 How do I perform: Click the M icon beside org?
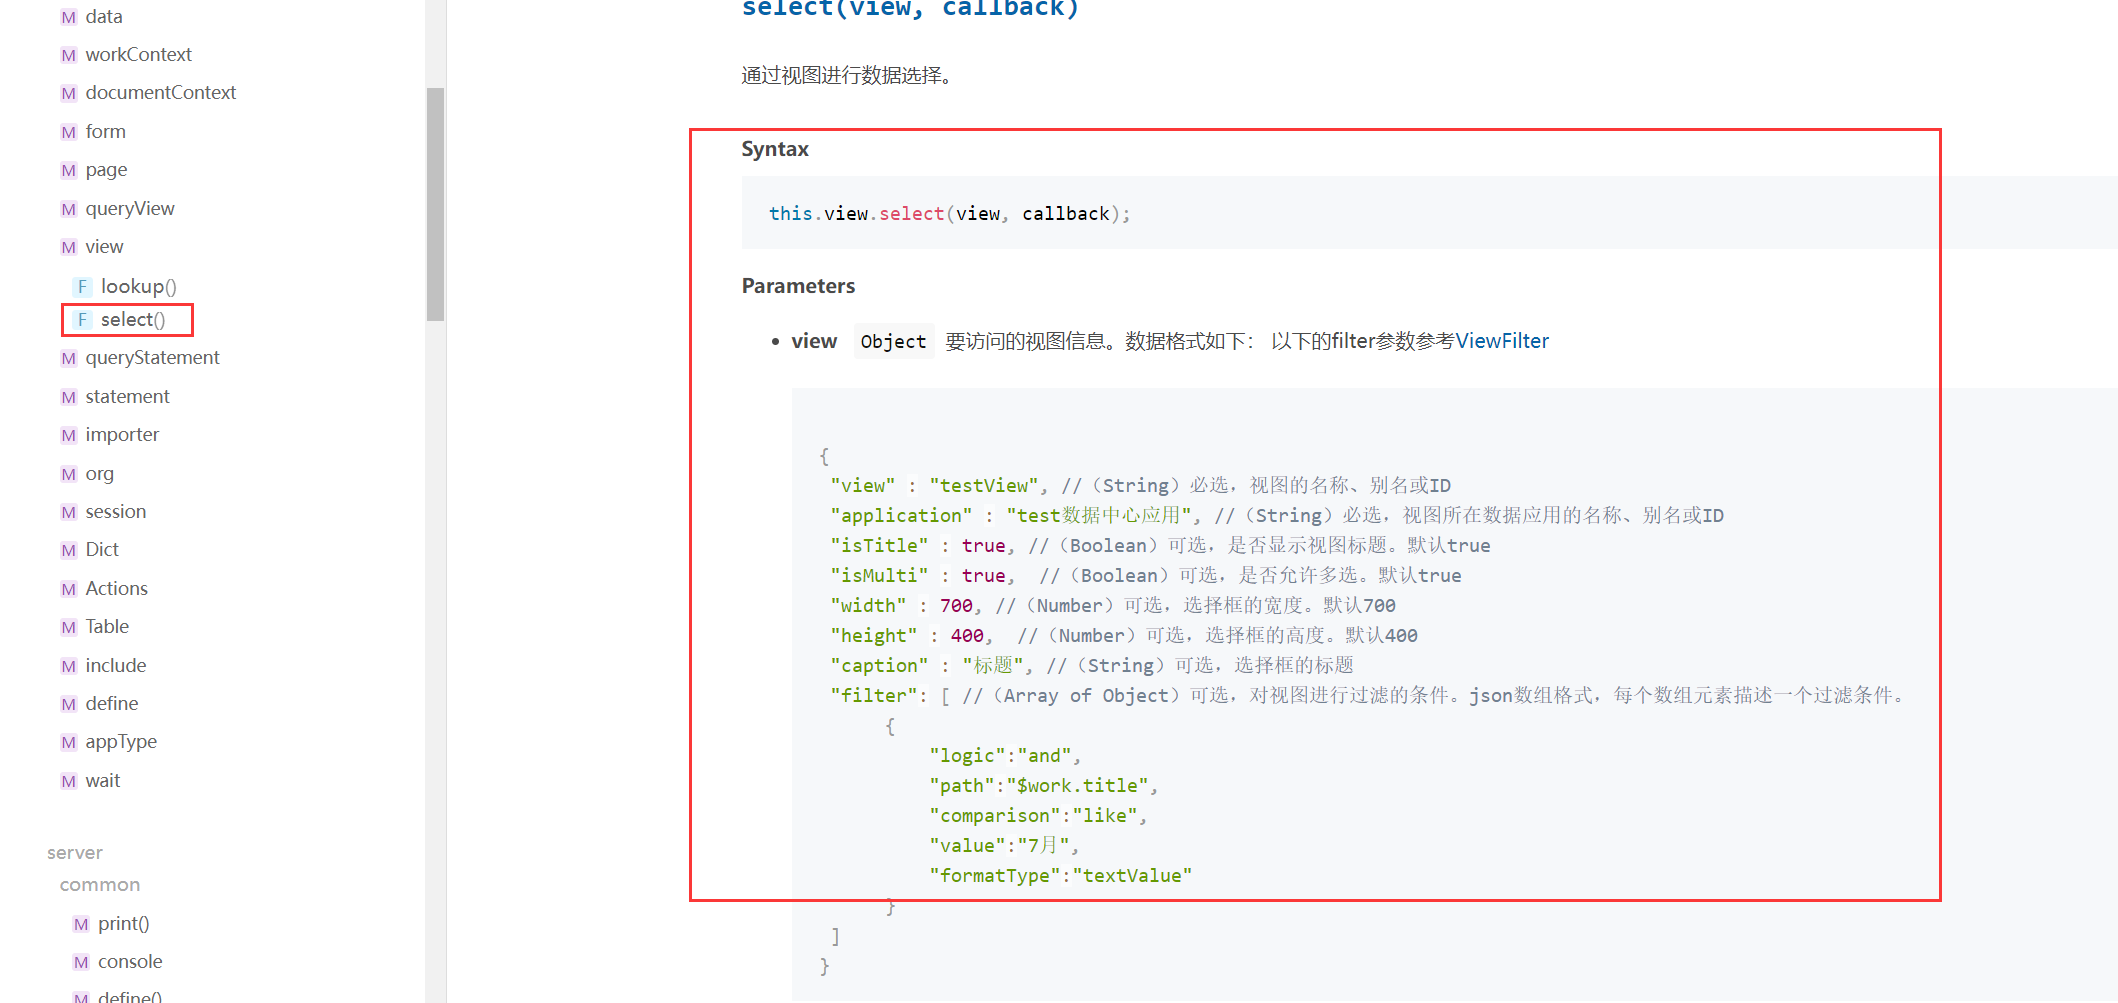point(68,474)
